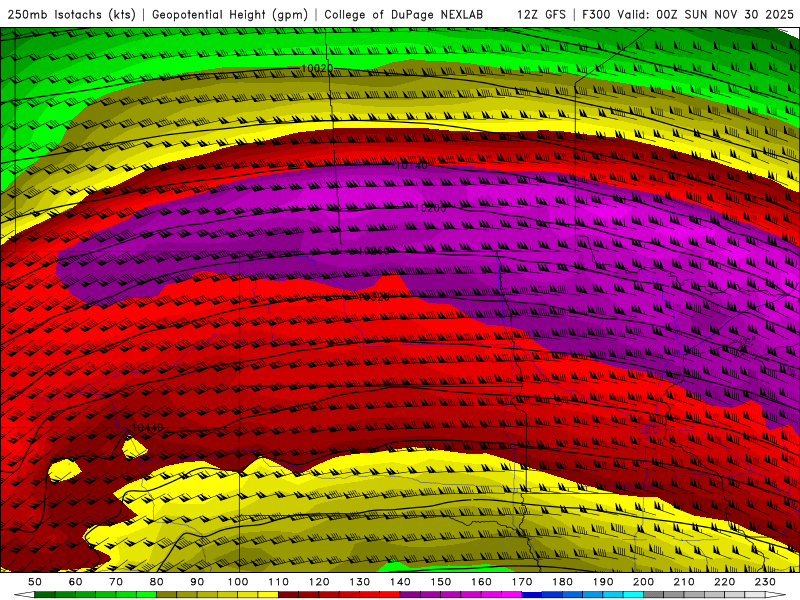Click the 10140 height contour label
This screenshot has width=800, height=600.
point(411,166)
